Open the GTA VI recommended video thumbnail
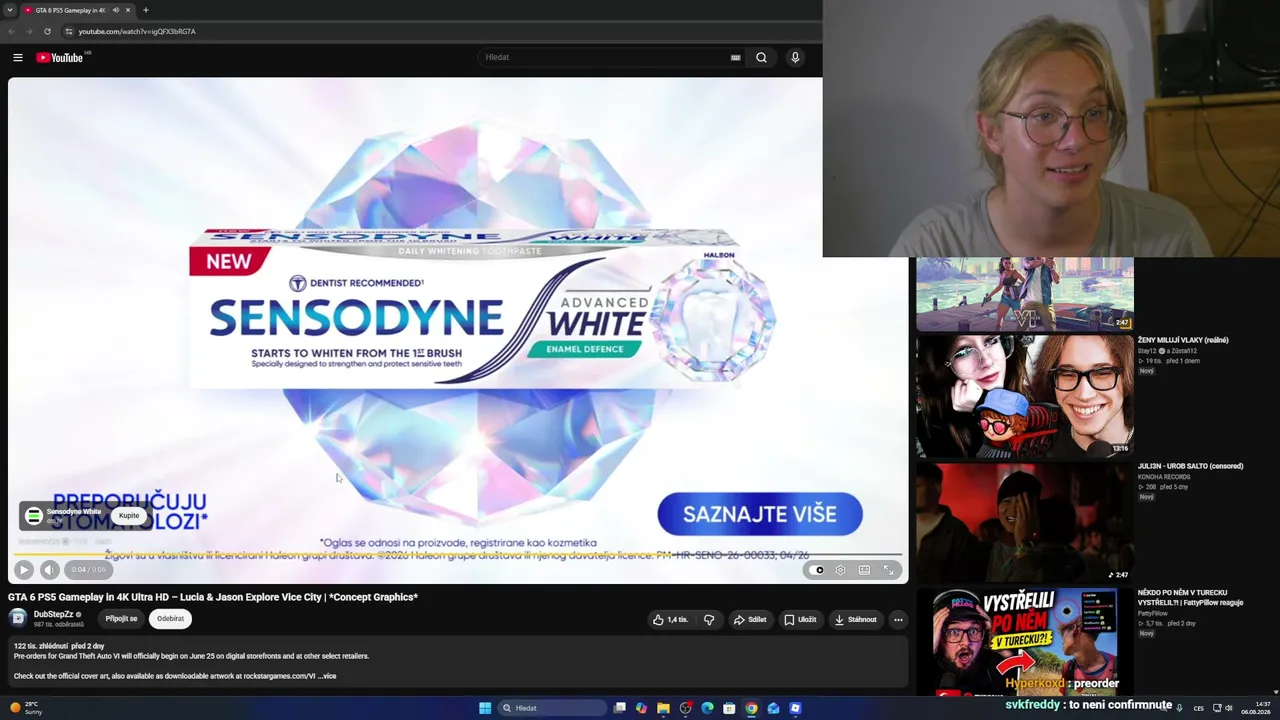Image resolution: width=1280 pixels, height=720 pixels. [x=1025, y=294]
